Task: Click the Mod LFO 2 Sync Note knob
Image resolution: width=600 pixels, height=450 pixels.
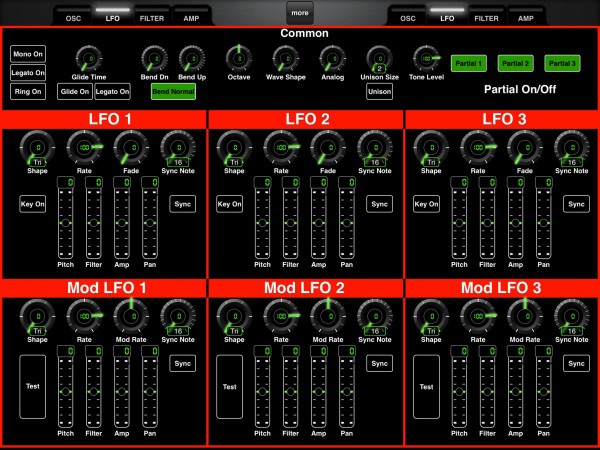Action: [375, 316]
